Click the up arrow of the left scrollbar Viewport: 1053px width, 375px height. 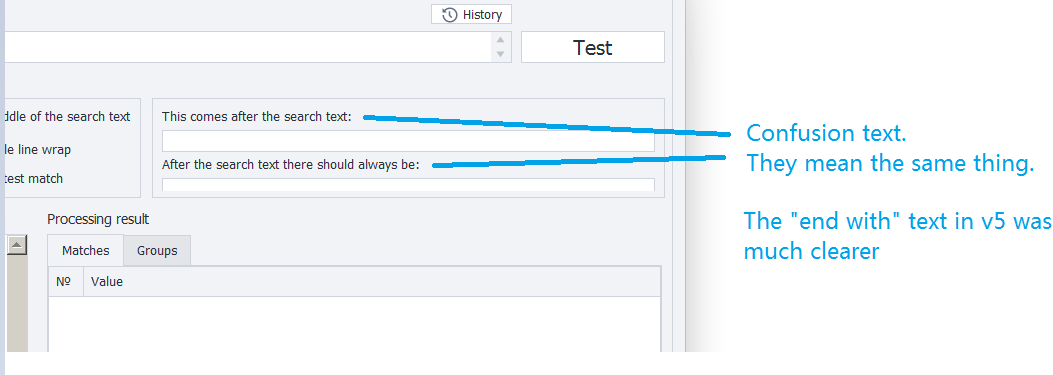[17, 245]
